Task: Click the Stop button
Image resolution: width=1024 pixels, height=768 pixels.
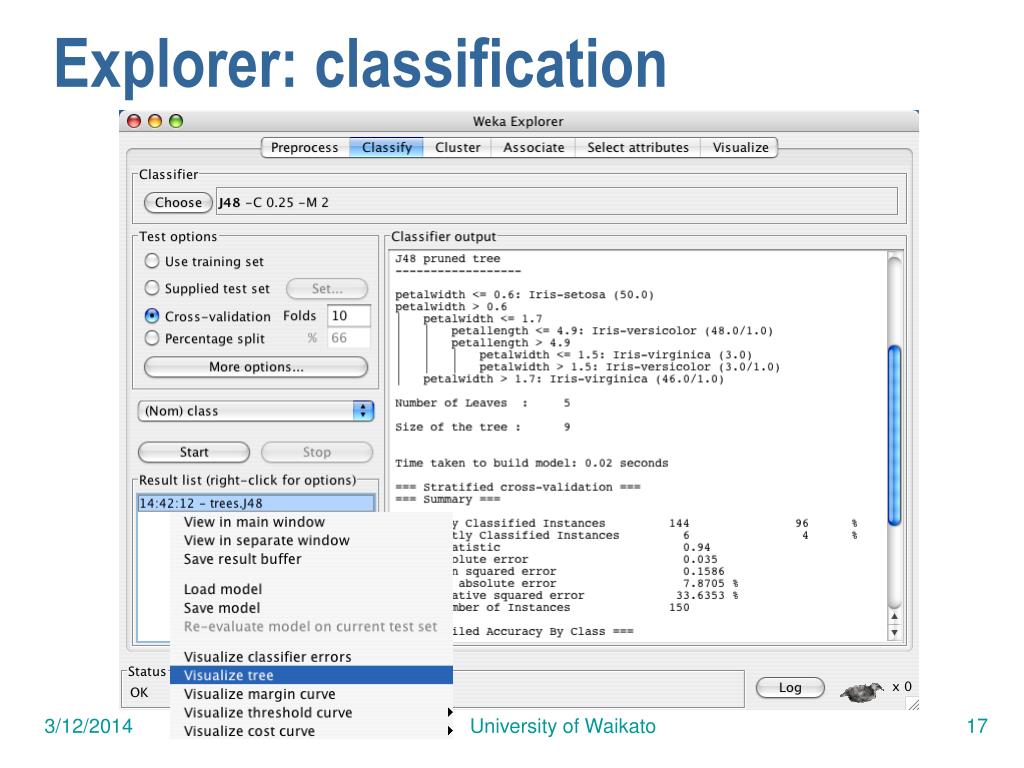Action: click(x=317, y=452)
